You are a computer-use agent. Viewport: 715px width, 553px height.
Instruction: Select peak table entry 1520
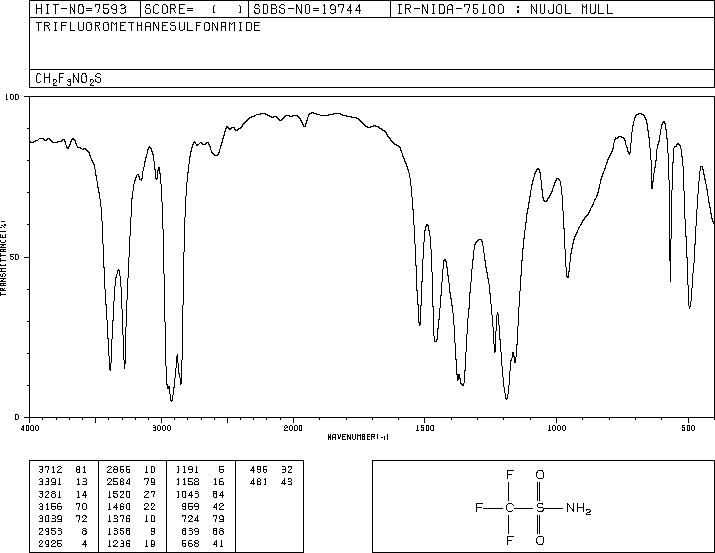(119, 494)
